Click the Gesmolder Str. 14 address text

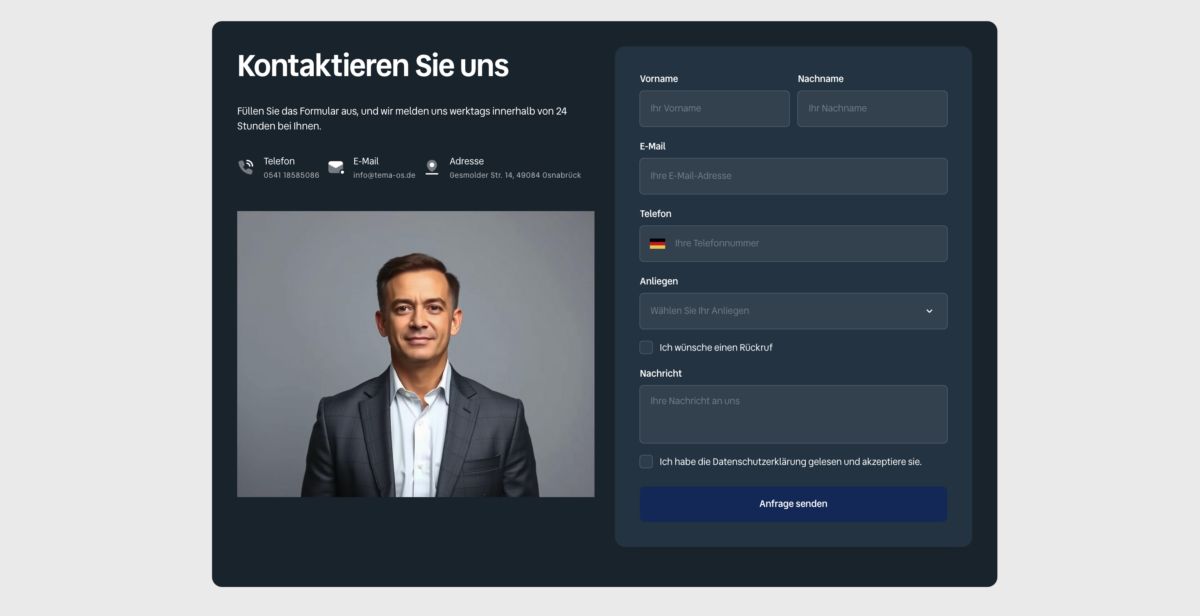(x=515, y=175)
